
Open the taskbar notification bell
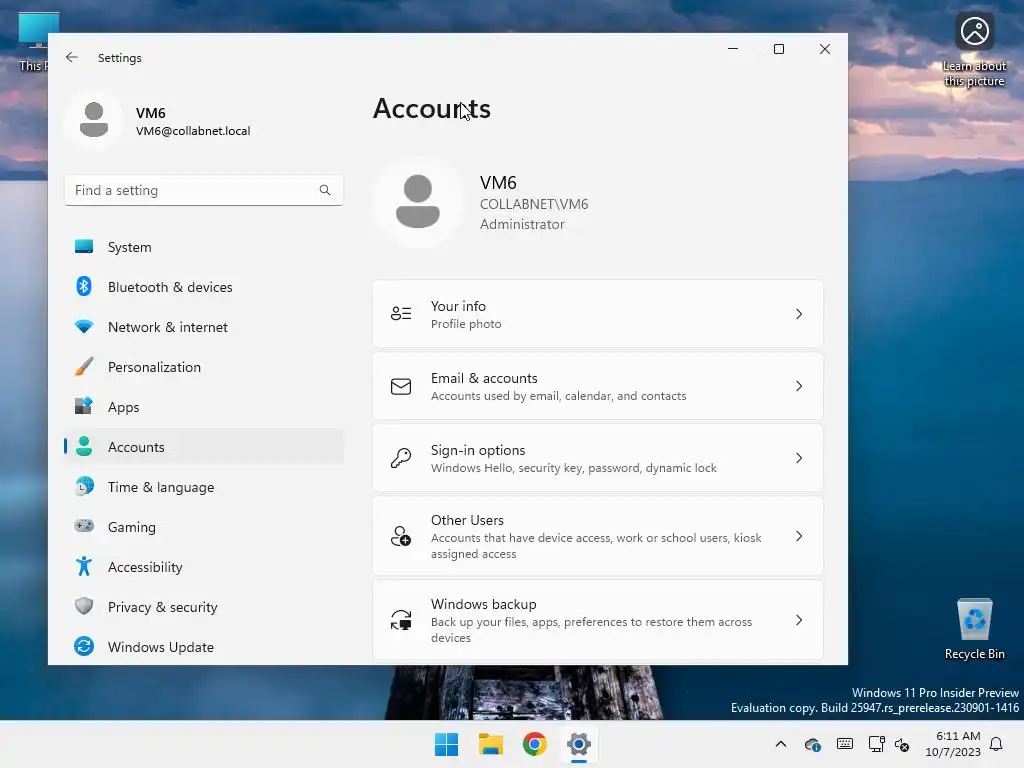(997, 744)
